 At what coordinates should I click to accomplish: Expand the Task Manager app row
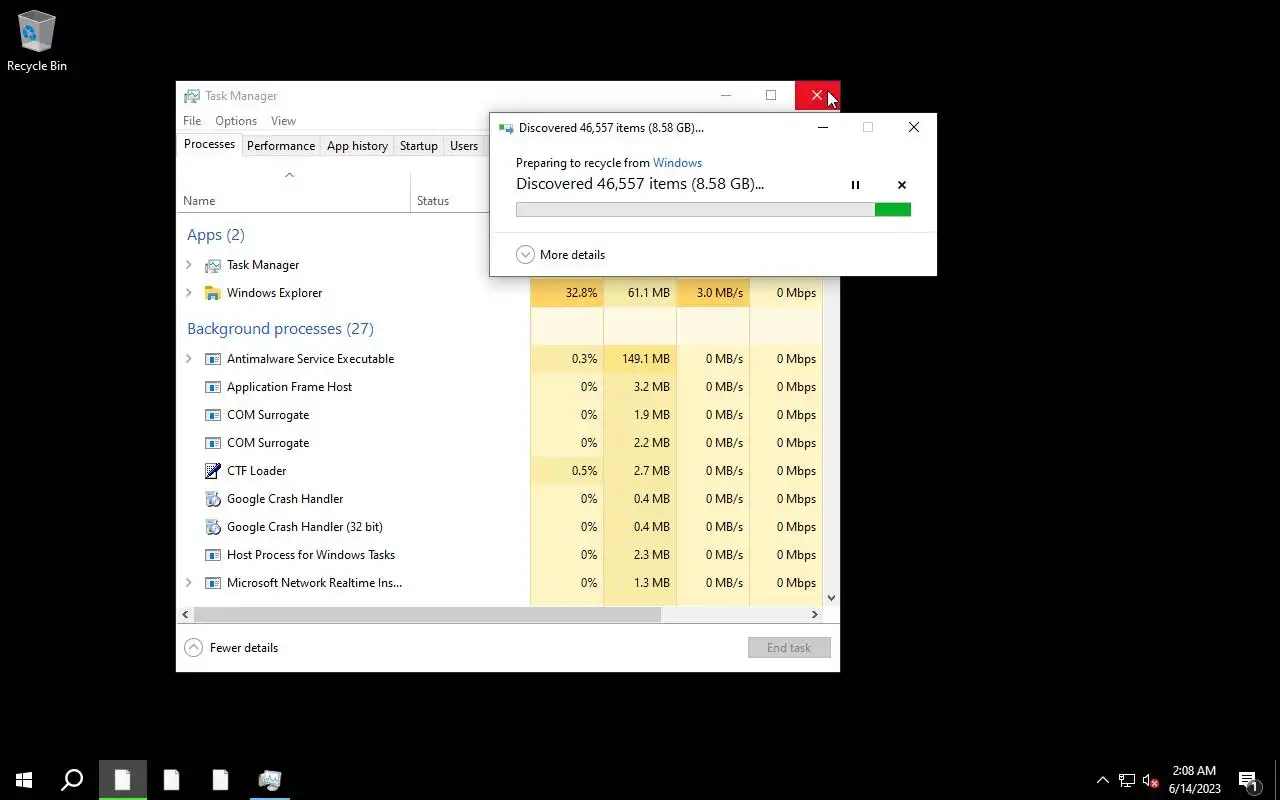[189, 265]
